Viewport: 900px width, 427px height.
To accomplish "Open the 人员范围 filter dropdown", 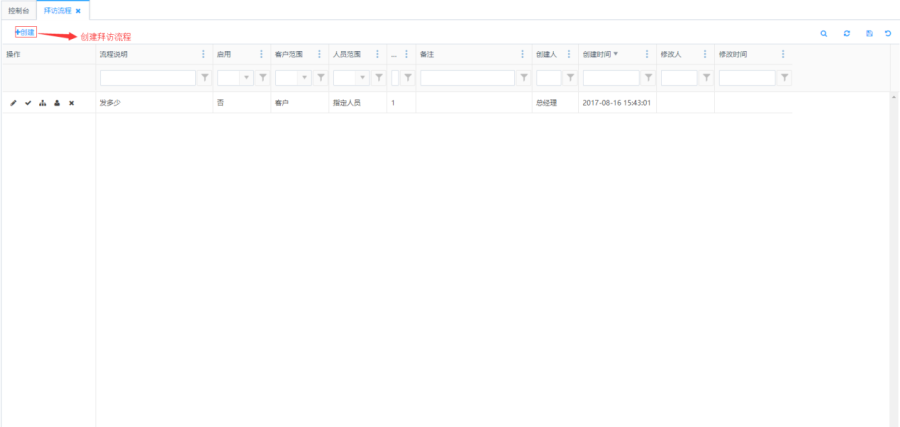I will [x=362, y=77].
